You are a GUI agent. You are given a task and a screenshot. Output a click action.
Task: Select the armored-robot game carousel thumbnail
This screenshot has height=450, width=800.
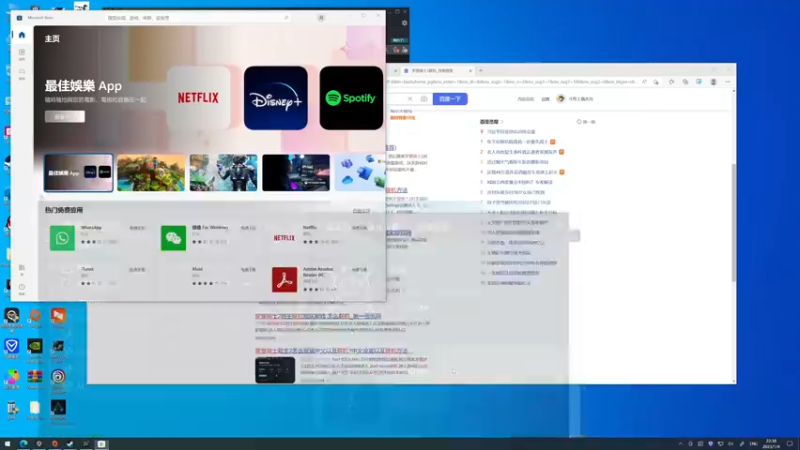click(x=223, y=173)
